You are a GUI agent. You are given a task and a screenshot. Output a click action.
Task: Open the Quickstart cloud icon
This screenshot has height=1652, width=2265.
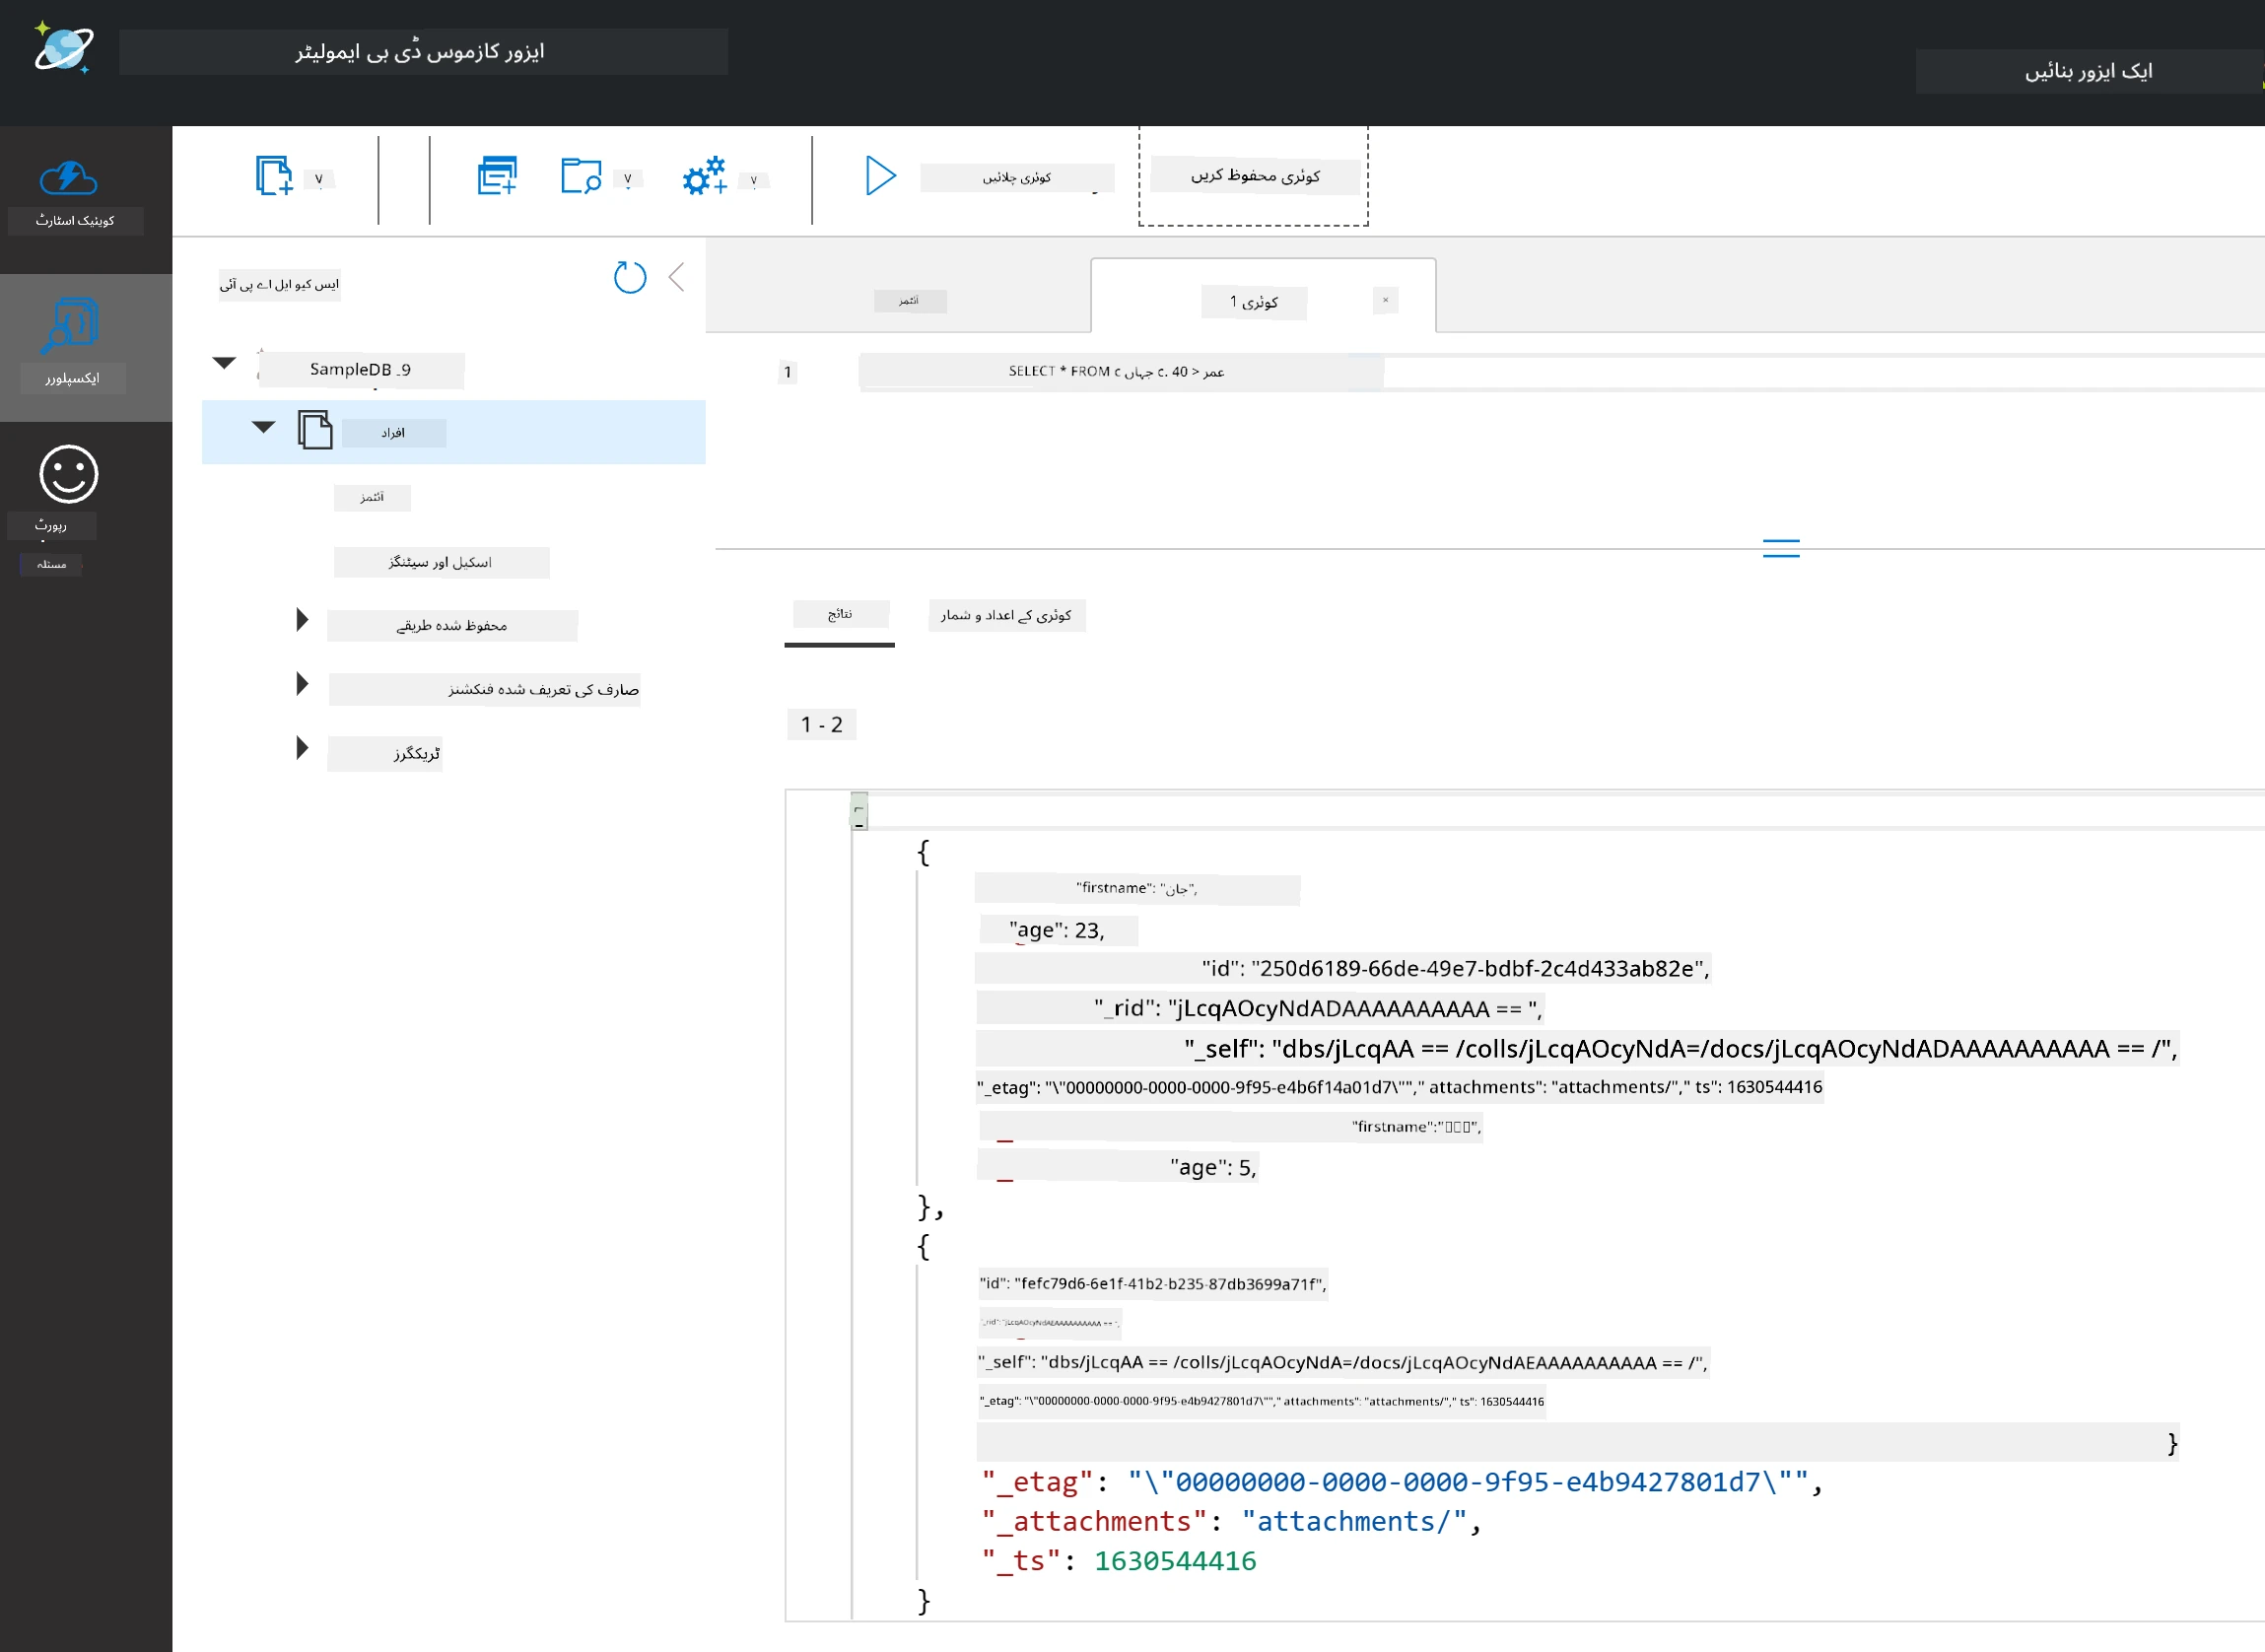(x=68, y=179)
